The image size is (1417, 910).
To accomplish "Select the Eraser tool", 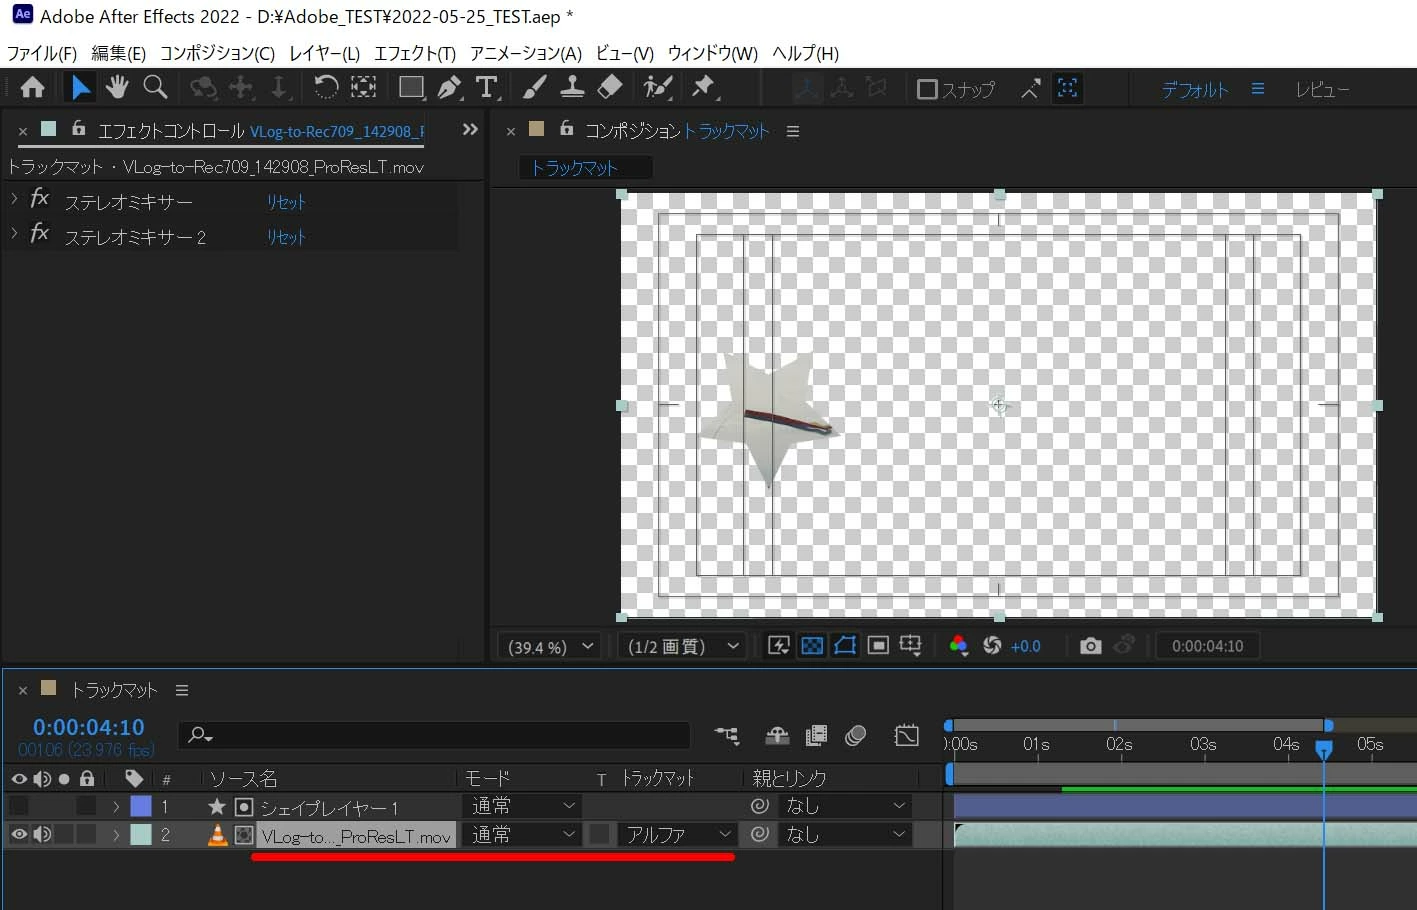I will (x=610, y=88).
